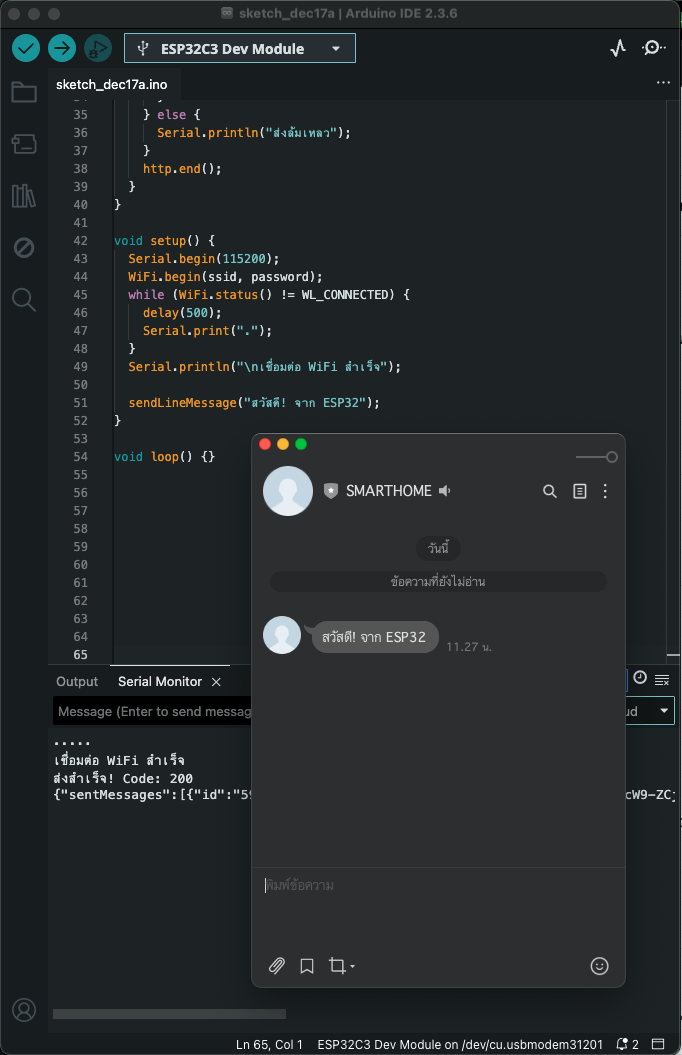The image size is (682, 1055).
Task: Expand the ESP32C3 Dev Module board selector
Action: point(336,49)
